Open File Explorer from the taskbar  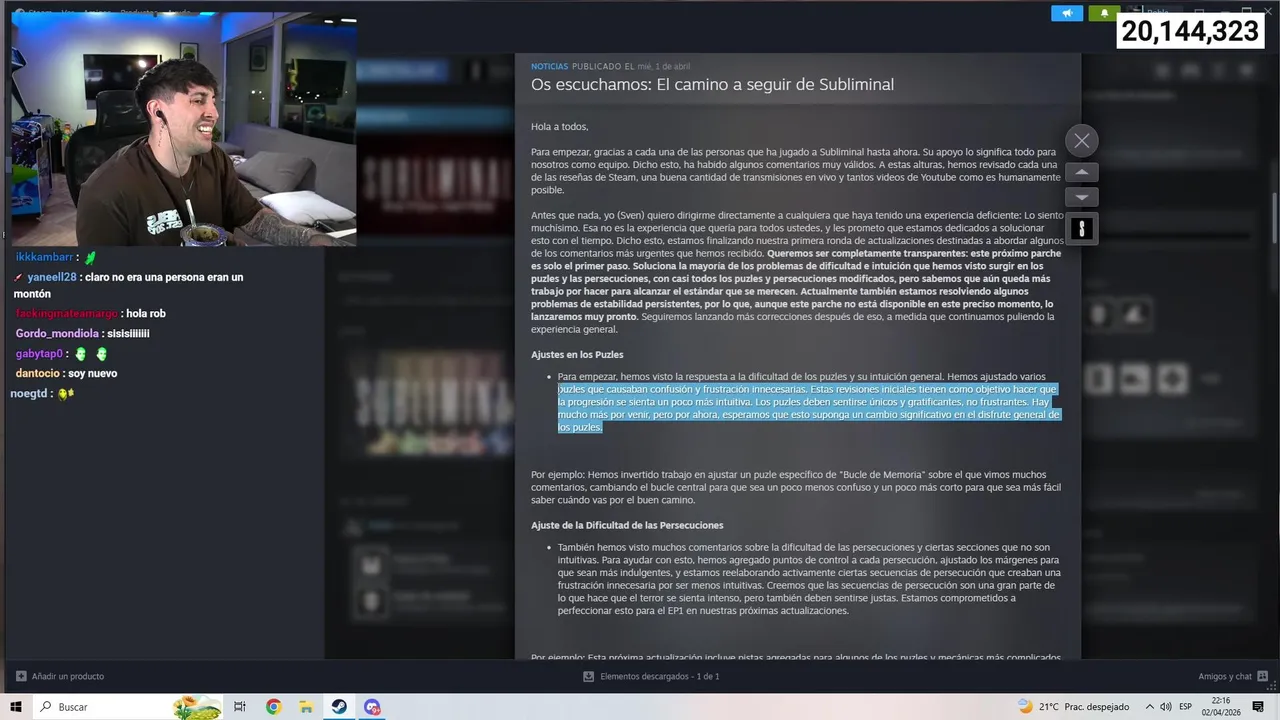(x=306, y=707)
